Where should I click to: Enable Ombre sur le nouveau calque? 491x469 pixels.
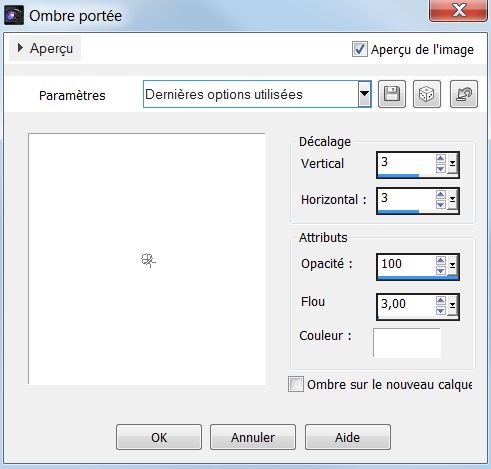click(296, 384)
